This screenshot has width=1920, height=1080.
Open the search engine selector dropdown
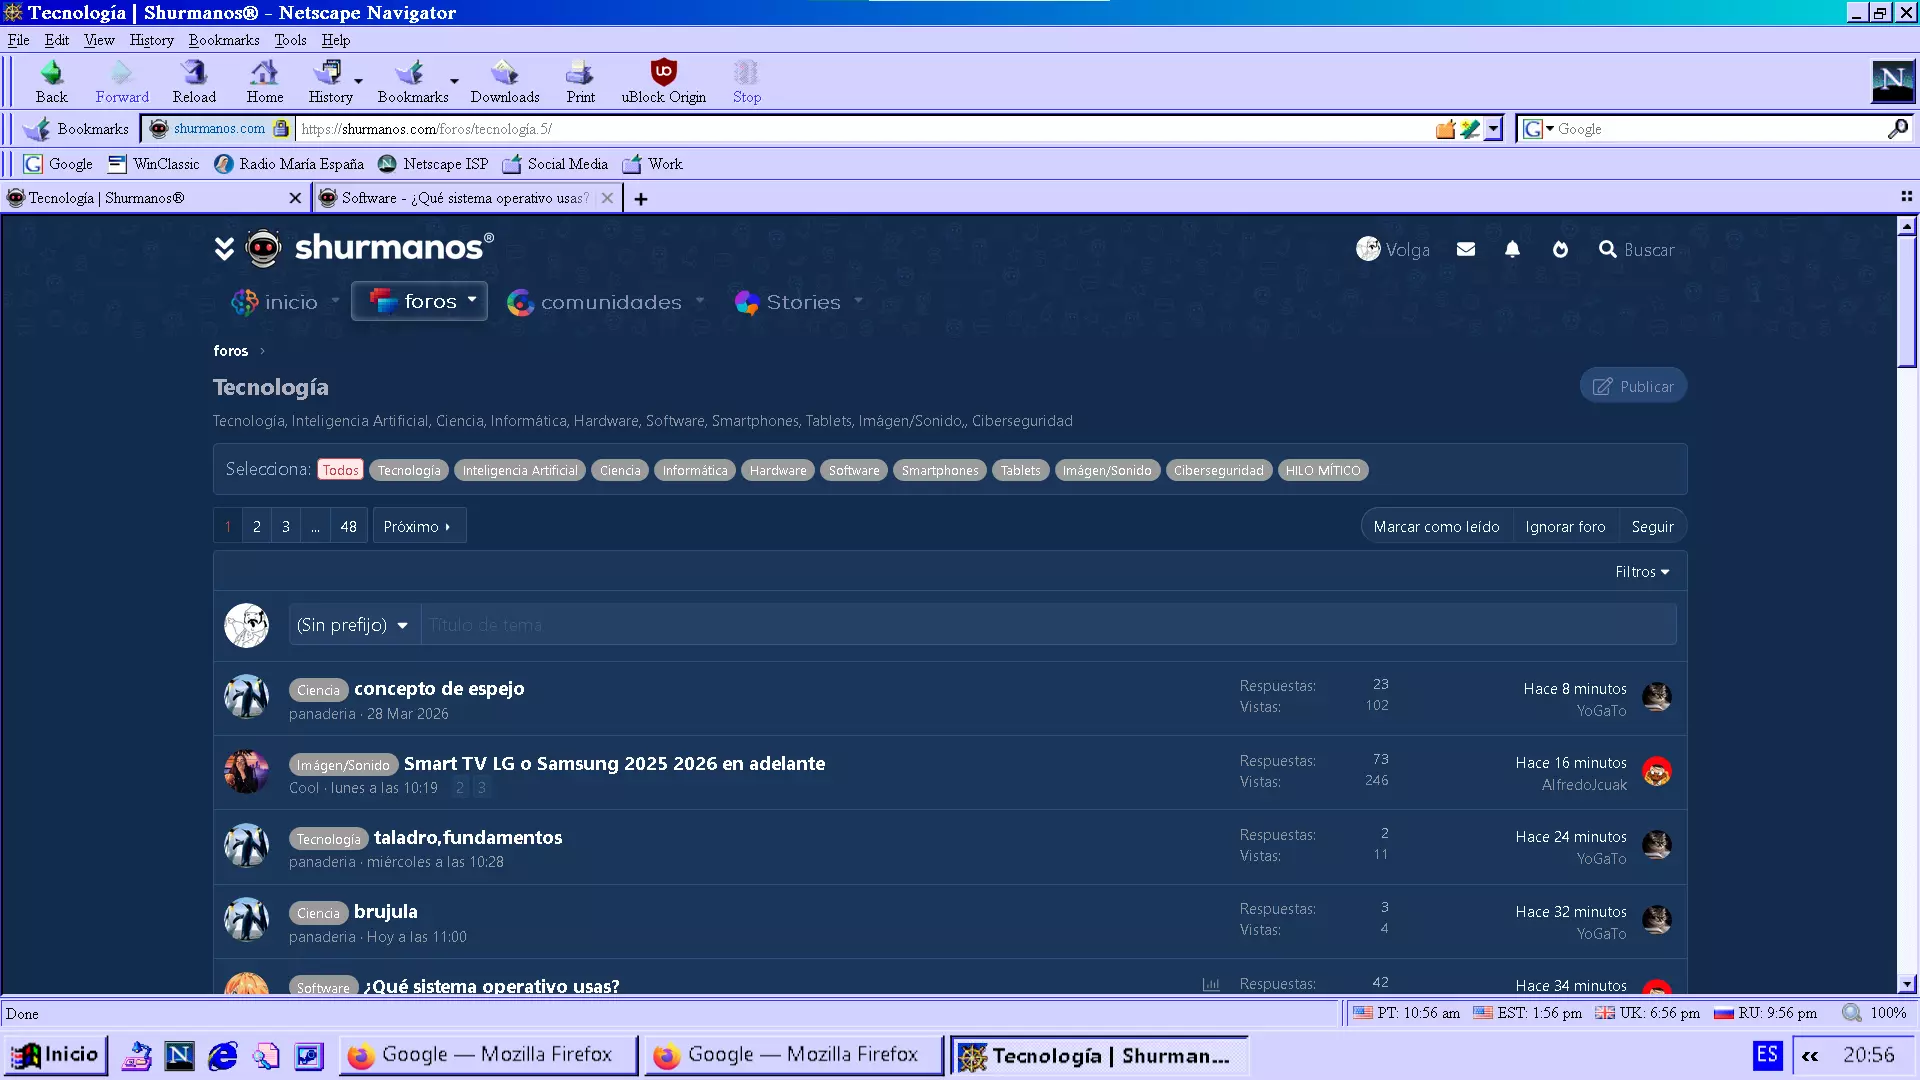pos(1538,129)
